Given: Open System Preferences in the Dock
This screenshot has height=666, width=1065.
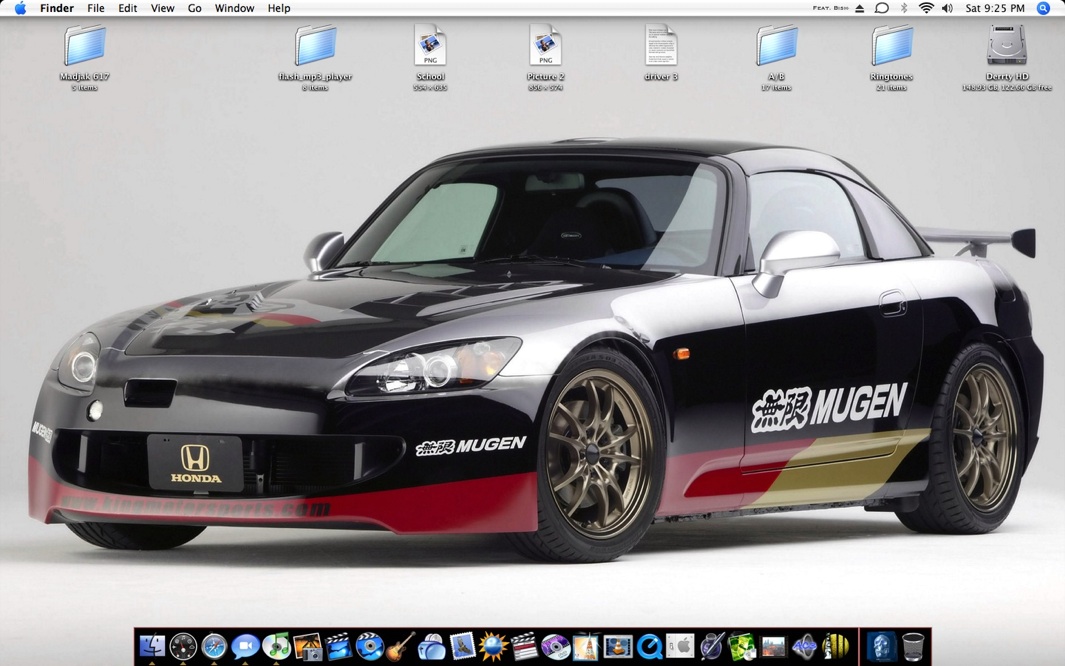Looking at the screenshot, I should 680,647.
